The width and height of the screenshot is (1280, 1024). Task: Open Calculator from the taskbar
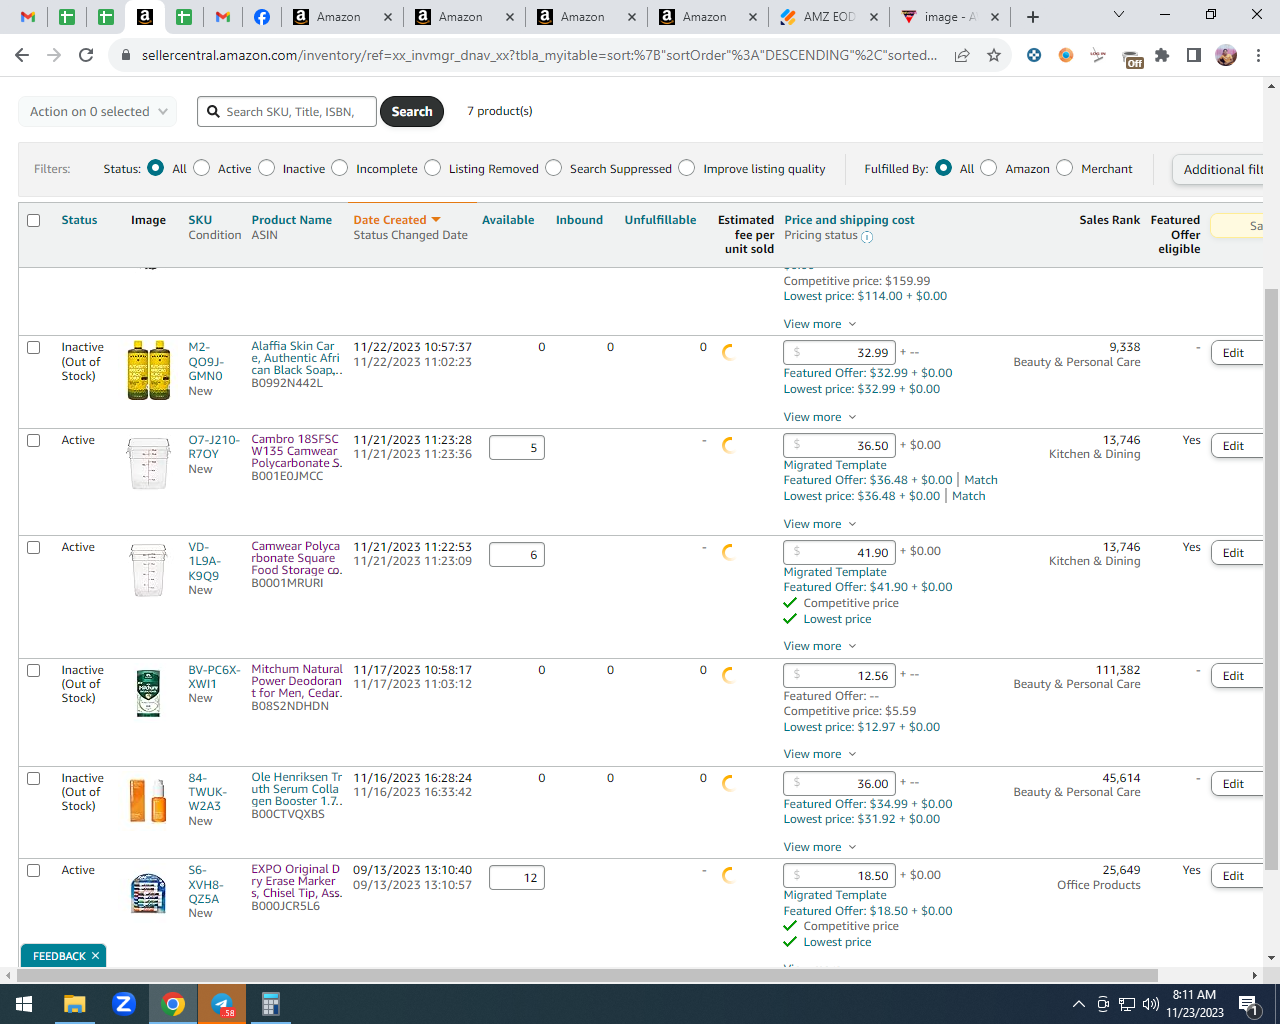point(270,1004)
